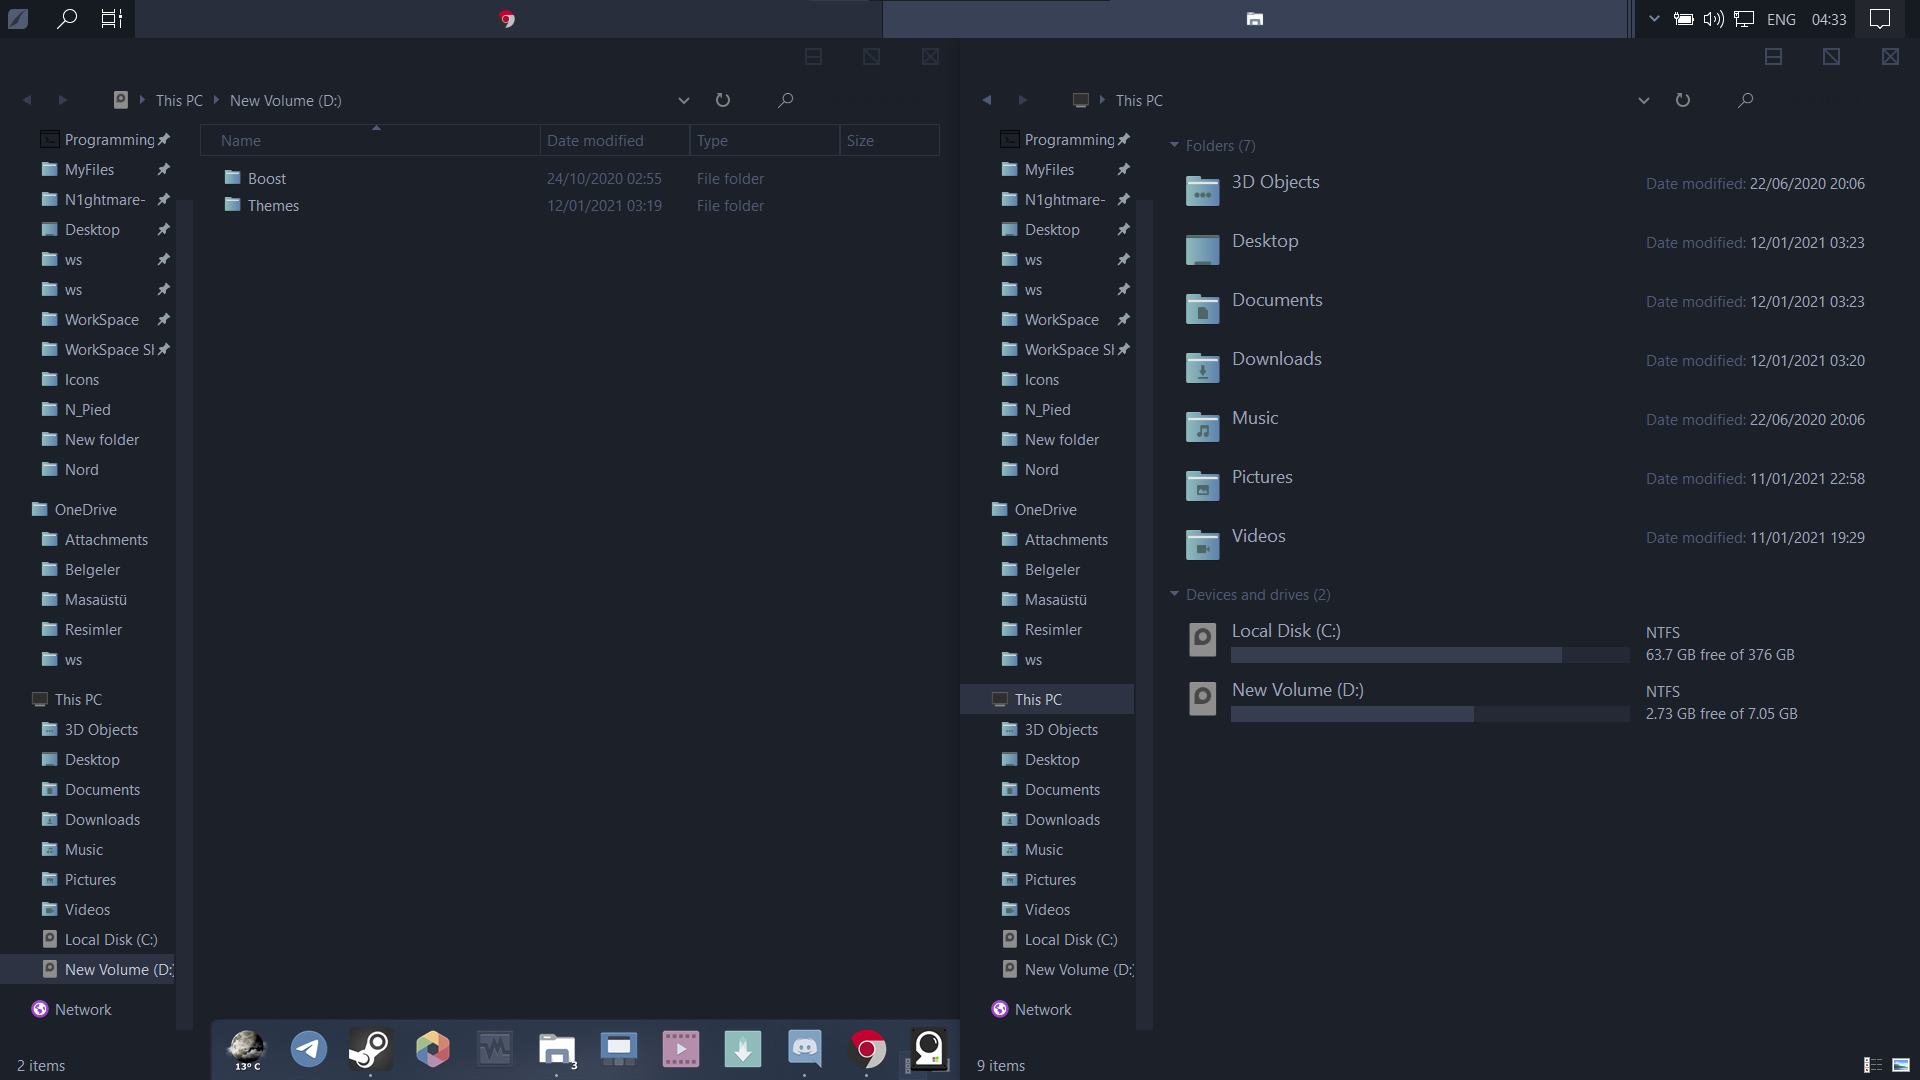Image resolution: width=1920 pixels, height=1080 pixels.
Task: Switch to large icons view in status bar
Action: click(x=1901, y=1065)
